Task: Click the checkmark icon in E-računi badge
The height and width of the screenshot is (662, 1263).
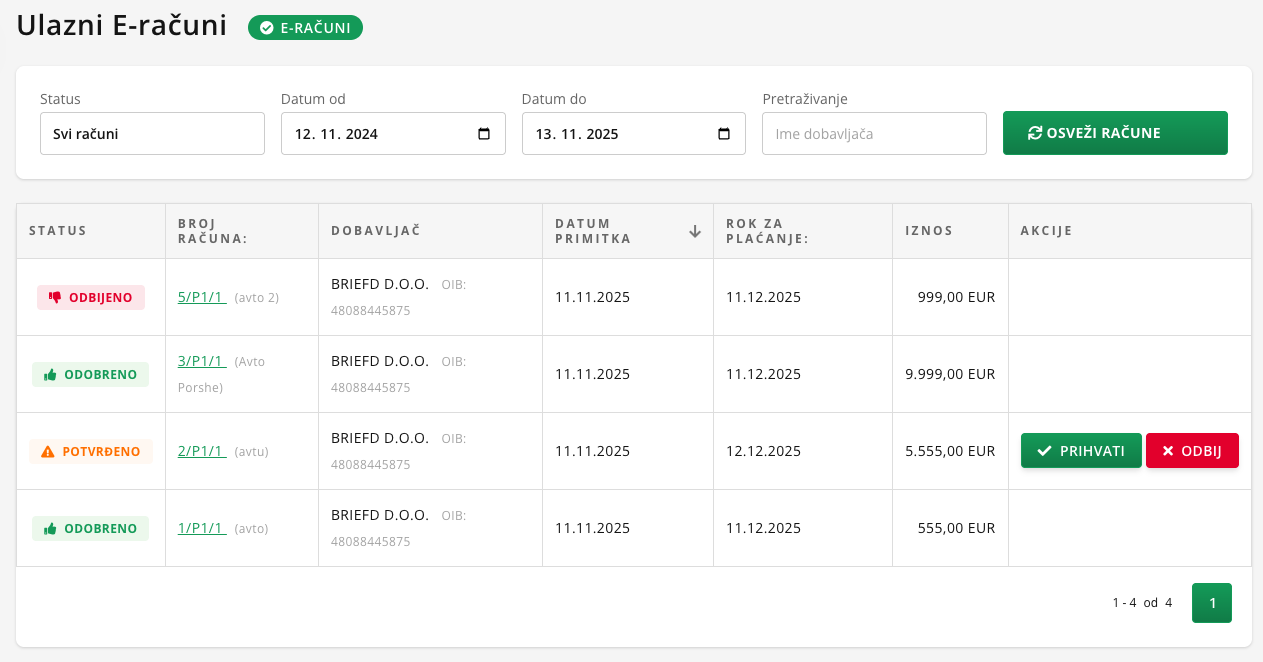Action: [266, 28]
